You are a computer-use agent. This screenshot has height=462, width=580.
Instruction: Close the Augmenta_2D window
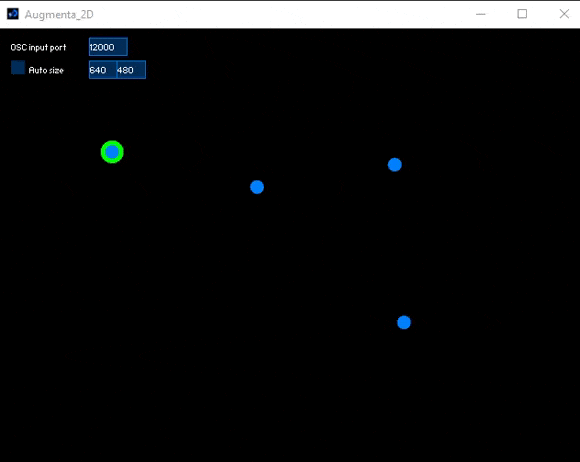[x=564, y=14]
